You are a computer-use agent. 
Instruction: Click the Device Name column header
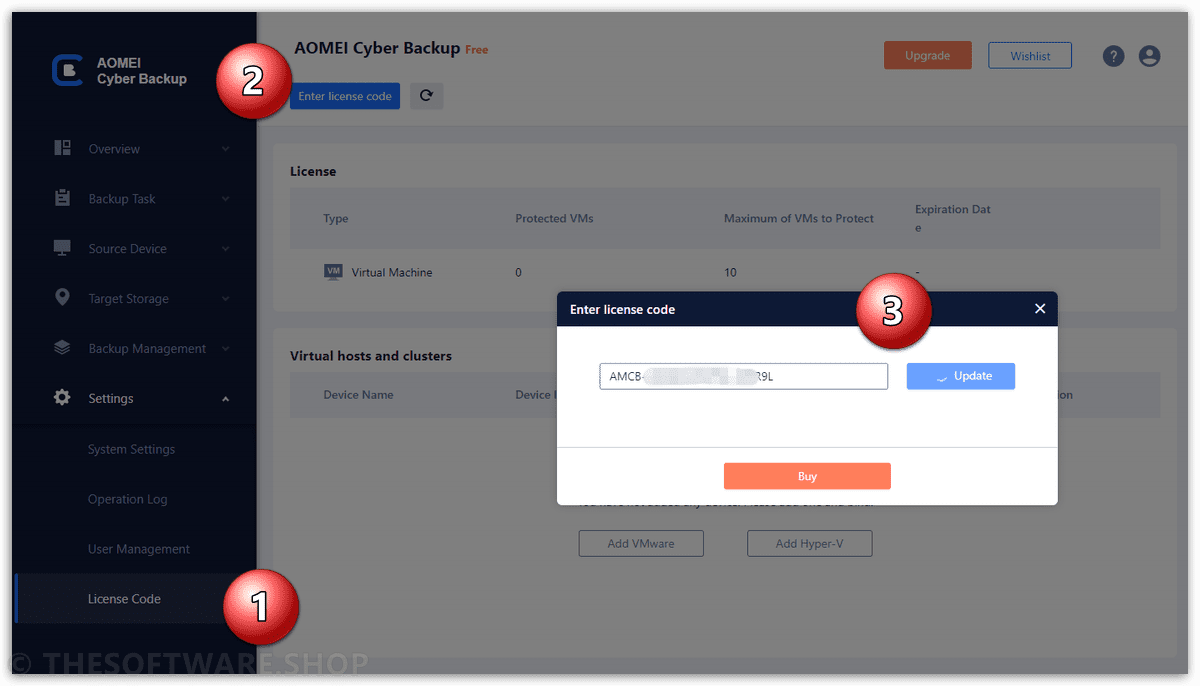[x=358, y=395]
